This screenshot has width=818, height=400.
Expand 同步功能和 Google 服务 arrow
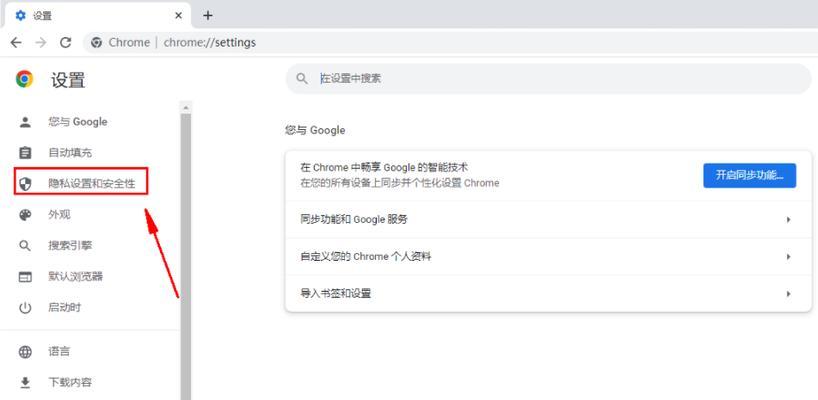(x=789, y=220)
